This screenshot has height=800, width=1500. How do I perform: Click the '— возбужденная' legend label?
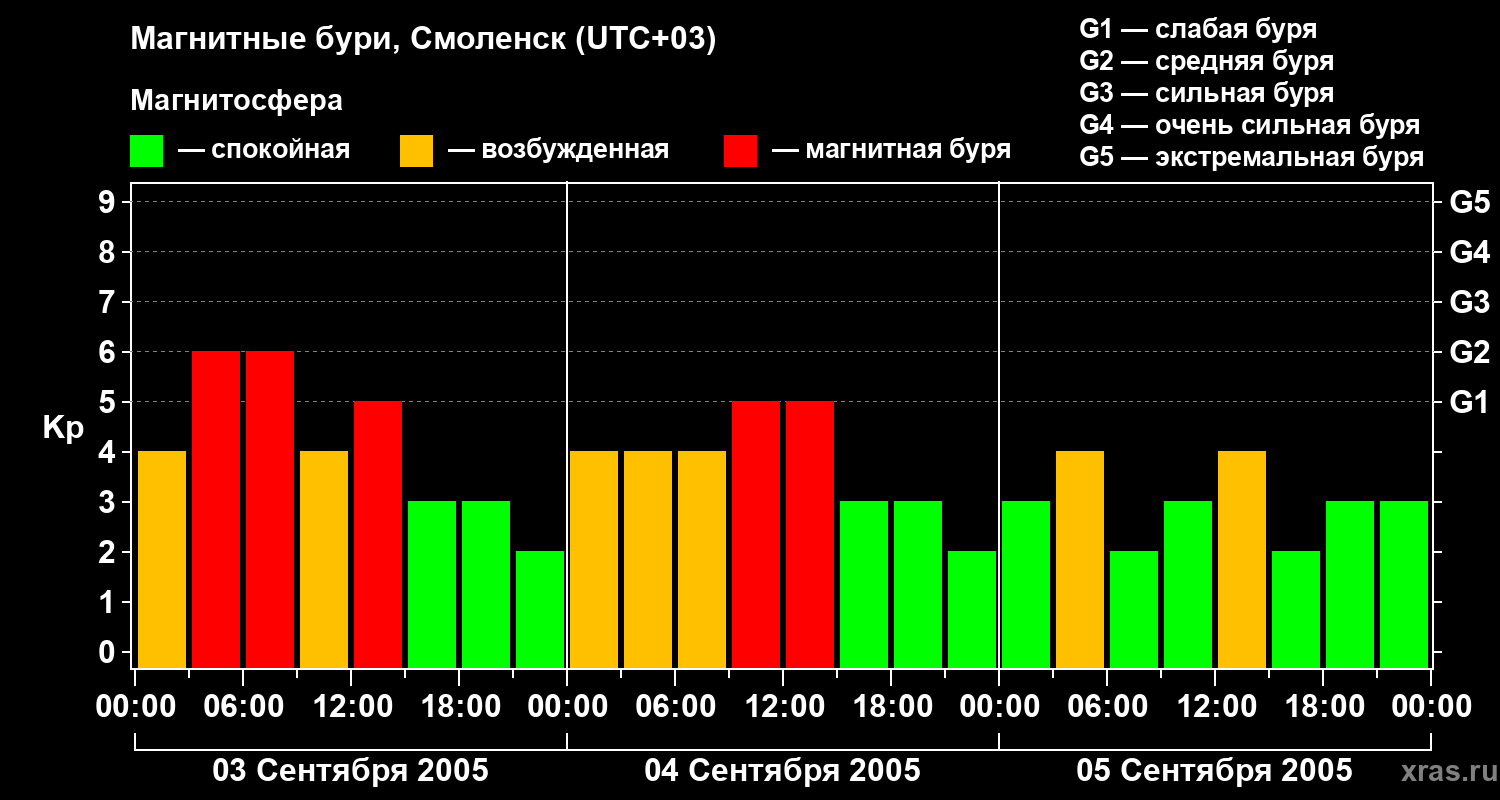point(558,151)
